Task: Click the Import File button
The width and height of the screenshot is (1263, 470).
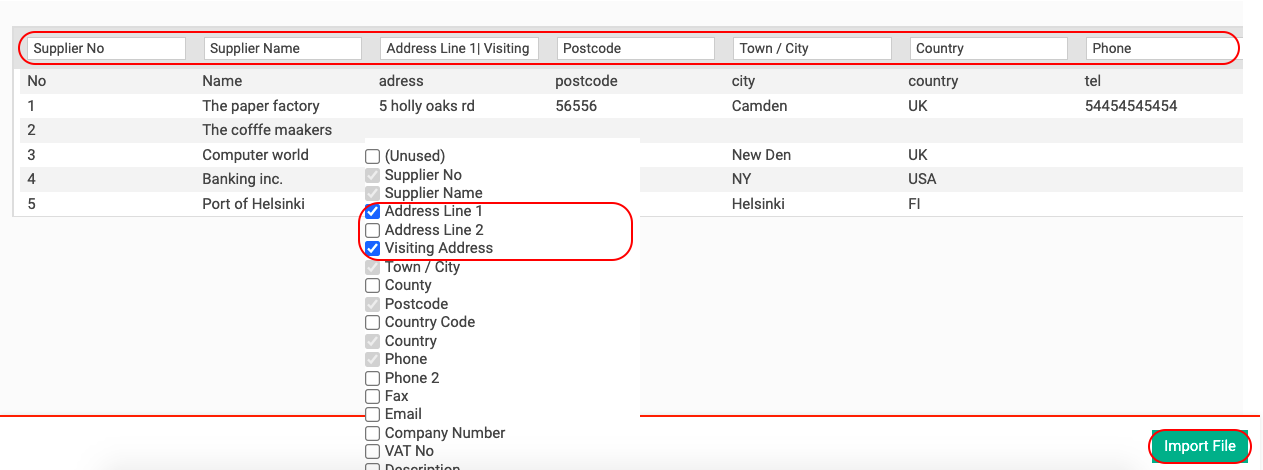Action: pyautogui.click(x=1200, y=446)
